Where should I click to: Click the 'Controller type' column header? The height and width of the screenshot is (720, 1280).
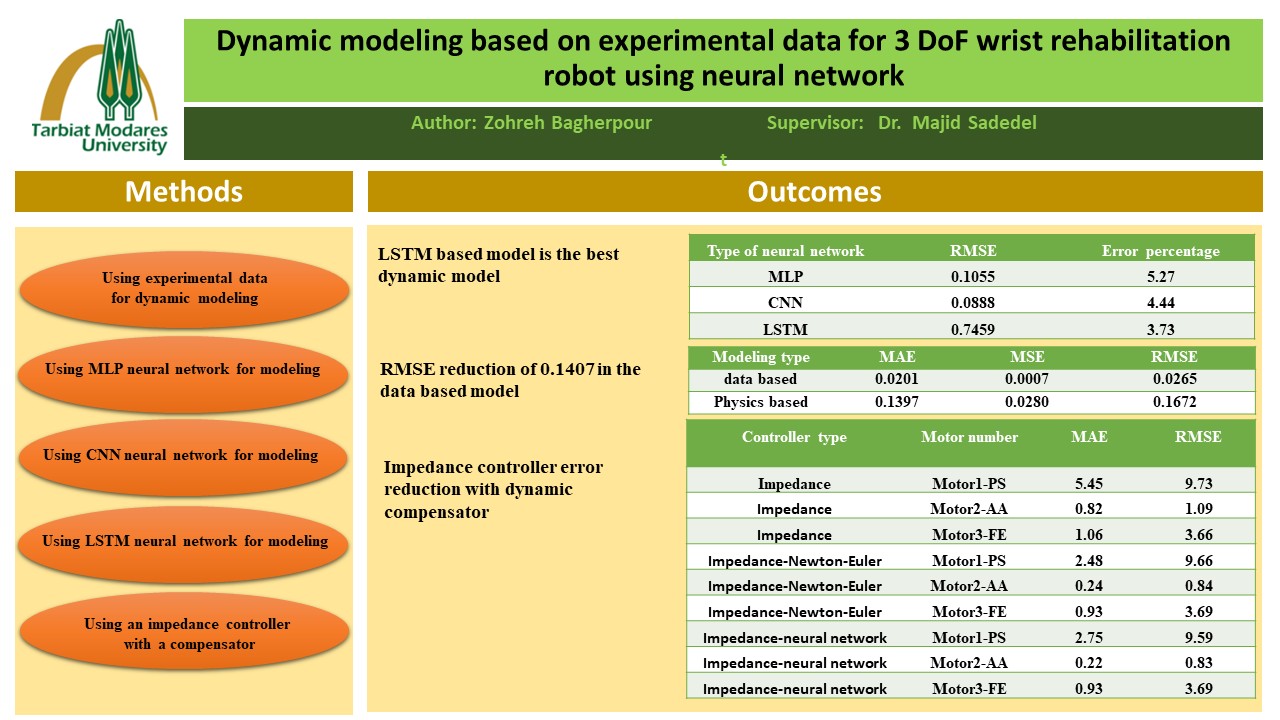pyautogui.click(x=794, y=437)
